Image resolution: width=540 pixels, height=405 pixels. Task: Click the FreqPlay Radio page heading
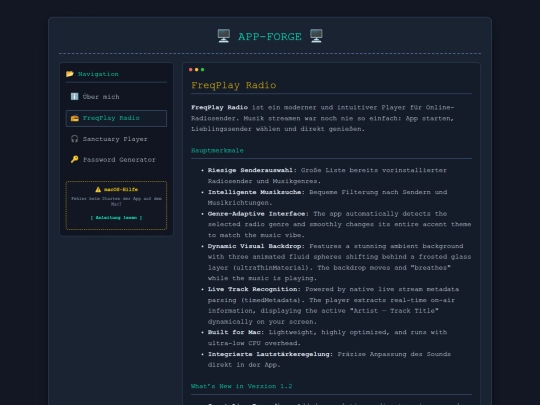point(234,85)
